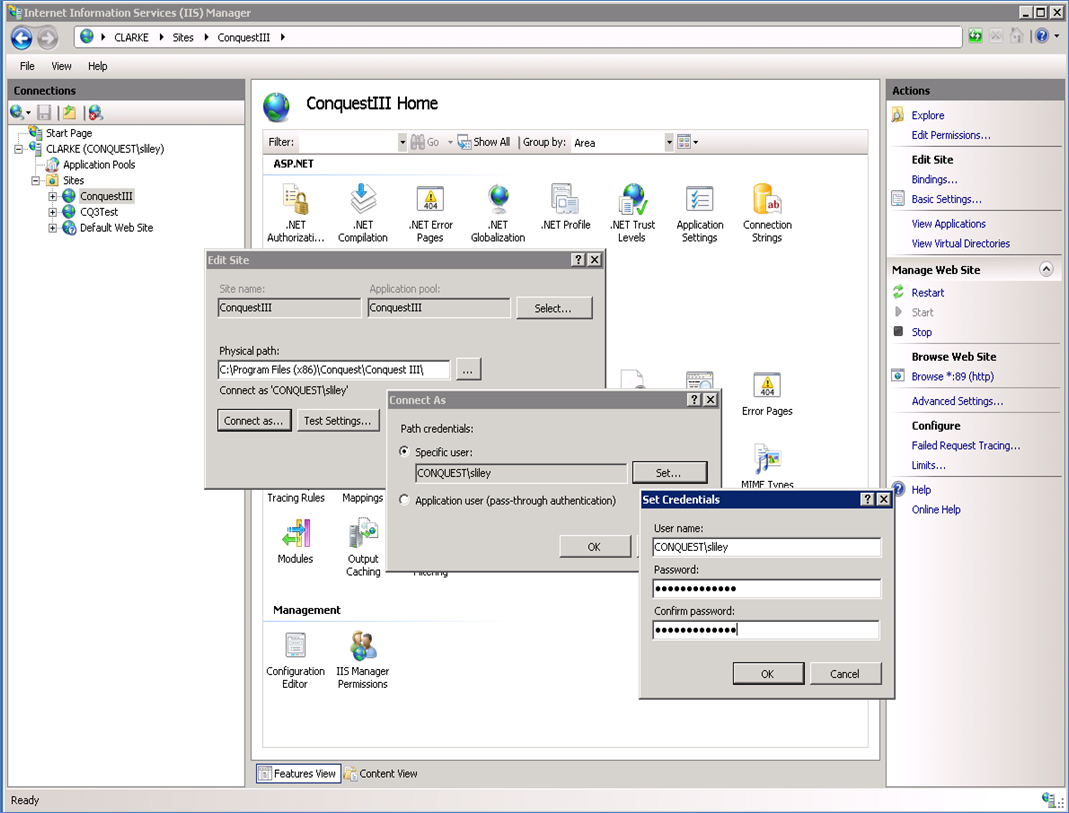Click Select... application pool button

coord(554,308)
